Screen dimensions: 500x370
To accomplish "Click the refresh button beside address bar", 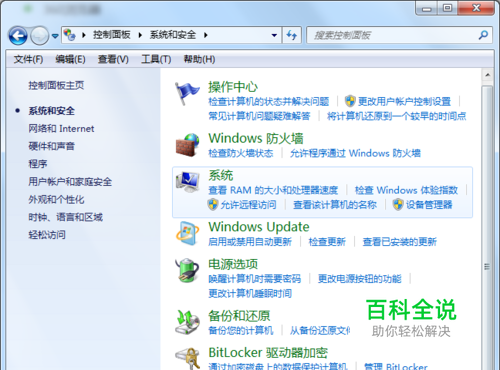I will click(x=292, y=35).
